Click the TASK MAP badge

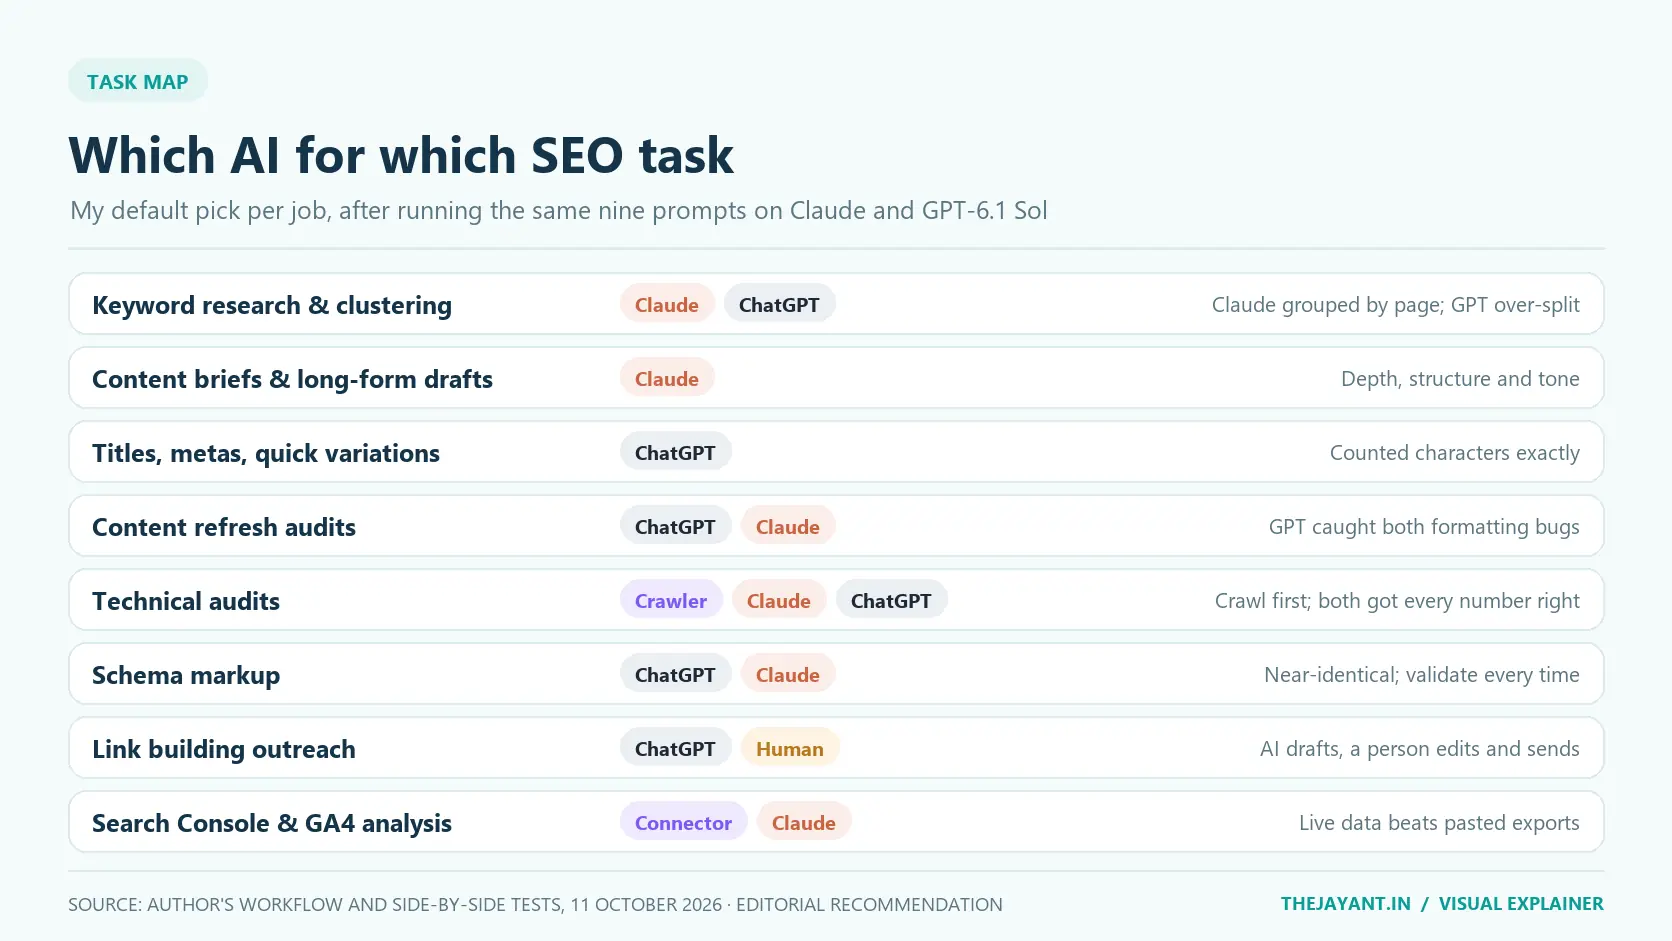coord(138,81)
